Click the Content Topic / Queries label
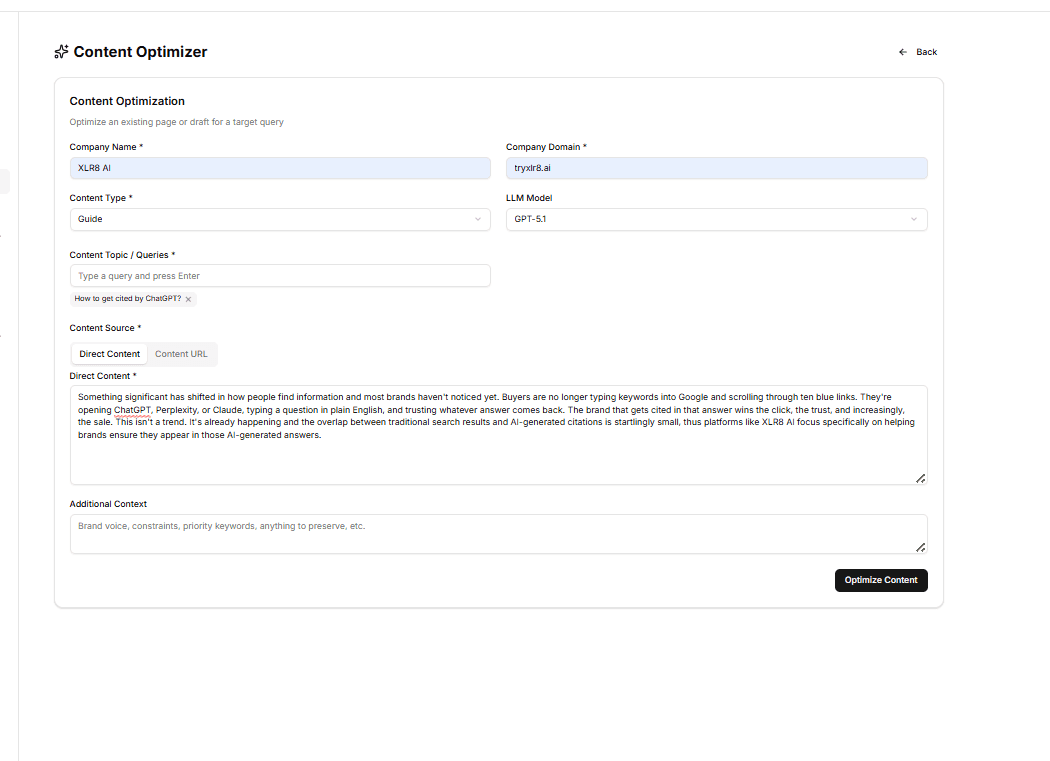 click(122, 255)
